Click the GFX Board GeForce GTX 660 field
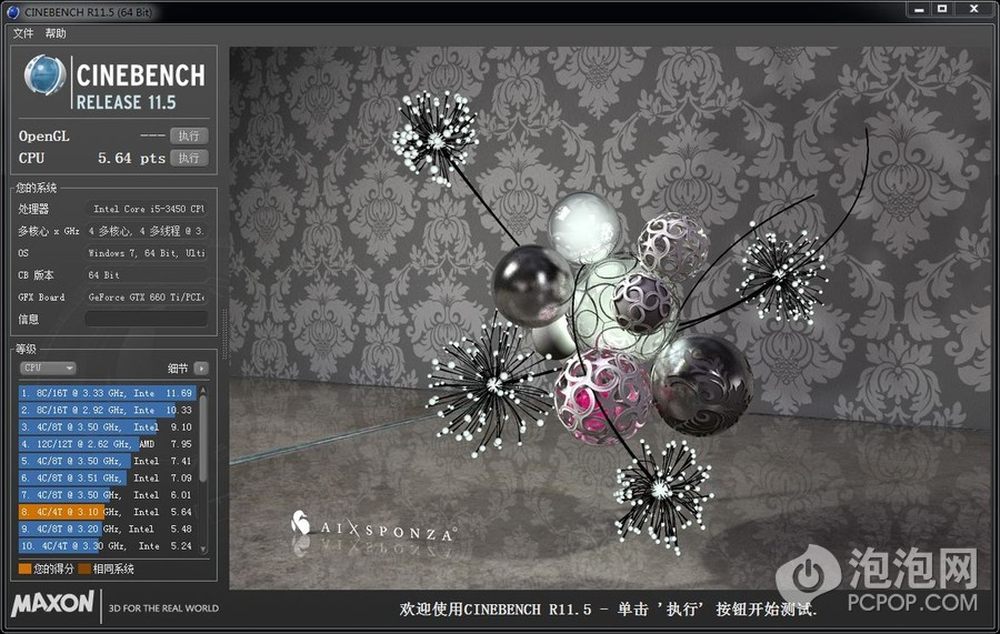This screenshot has width=1000, height=634. point(146,297)
